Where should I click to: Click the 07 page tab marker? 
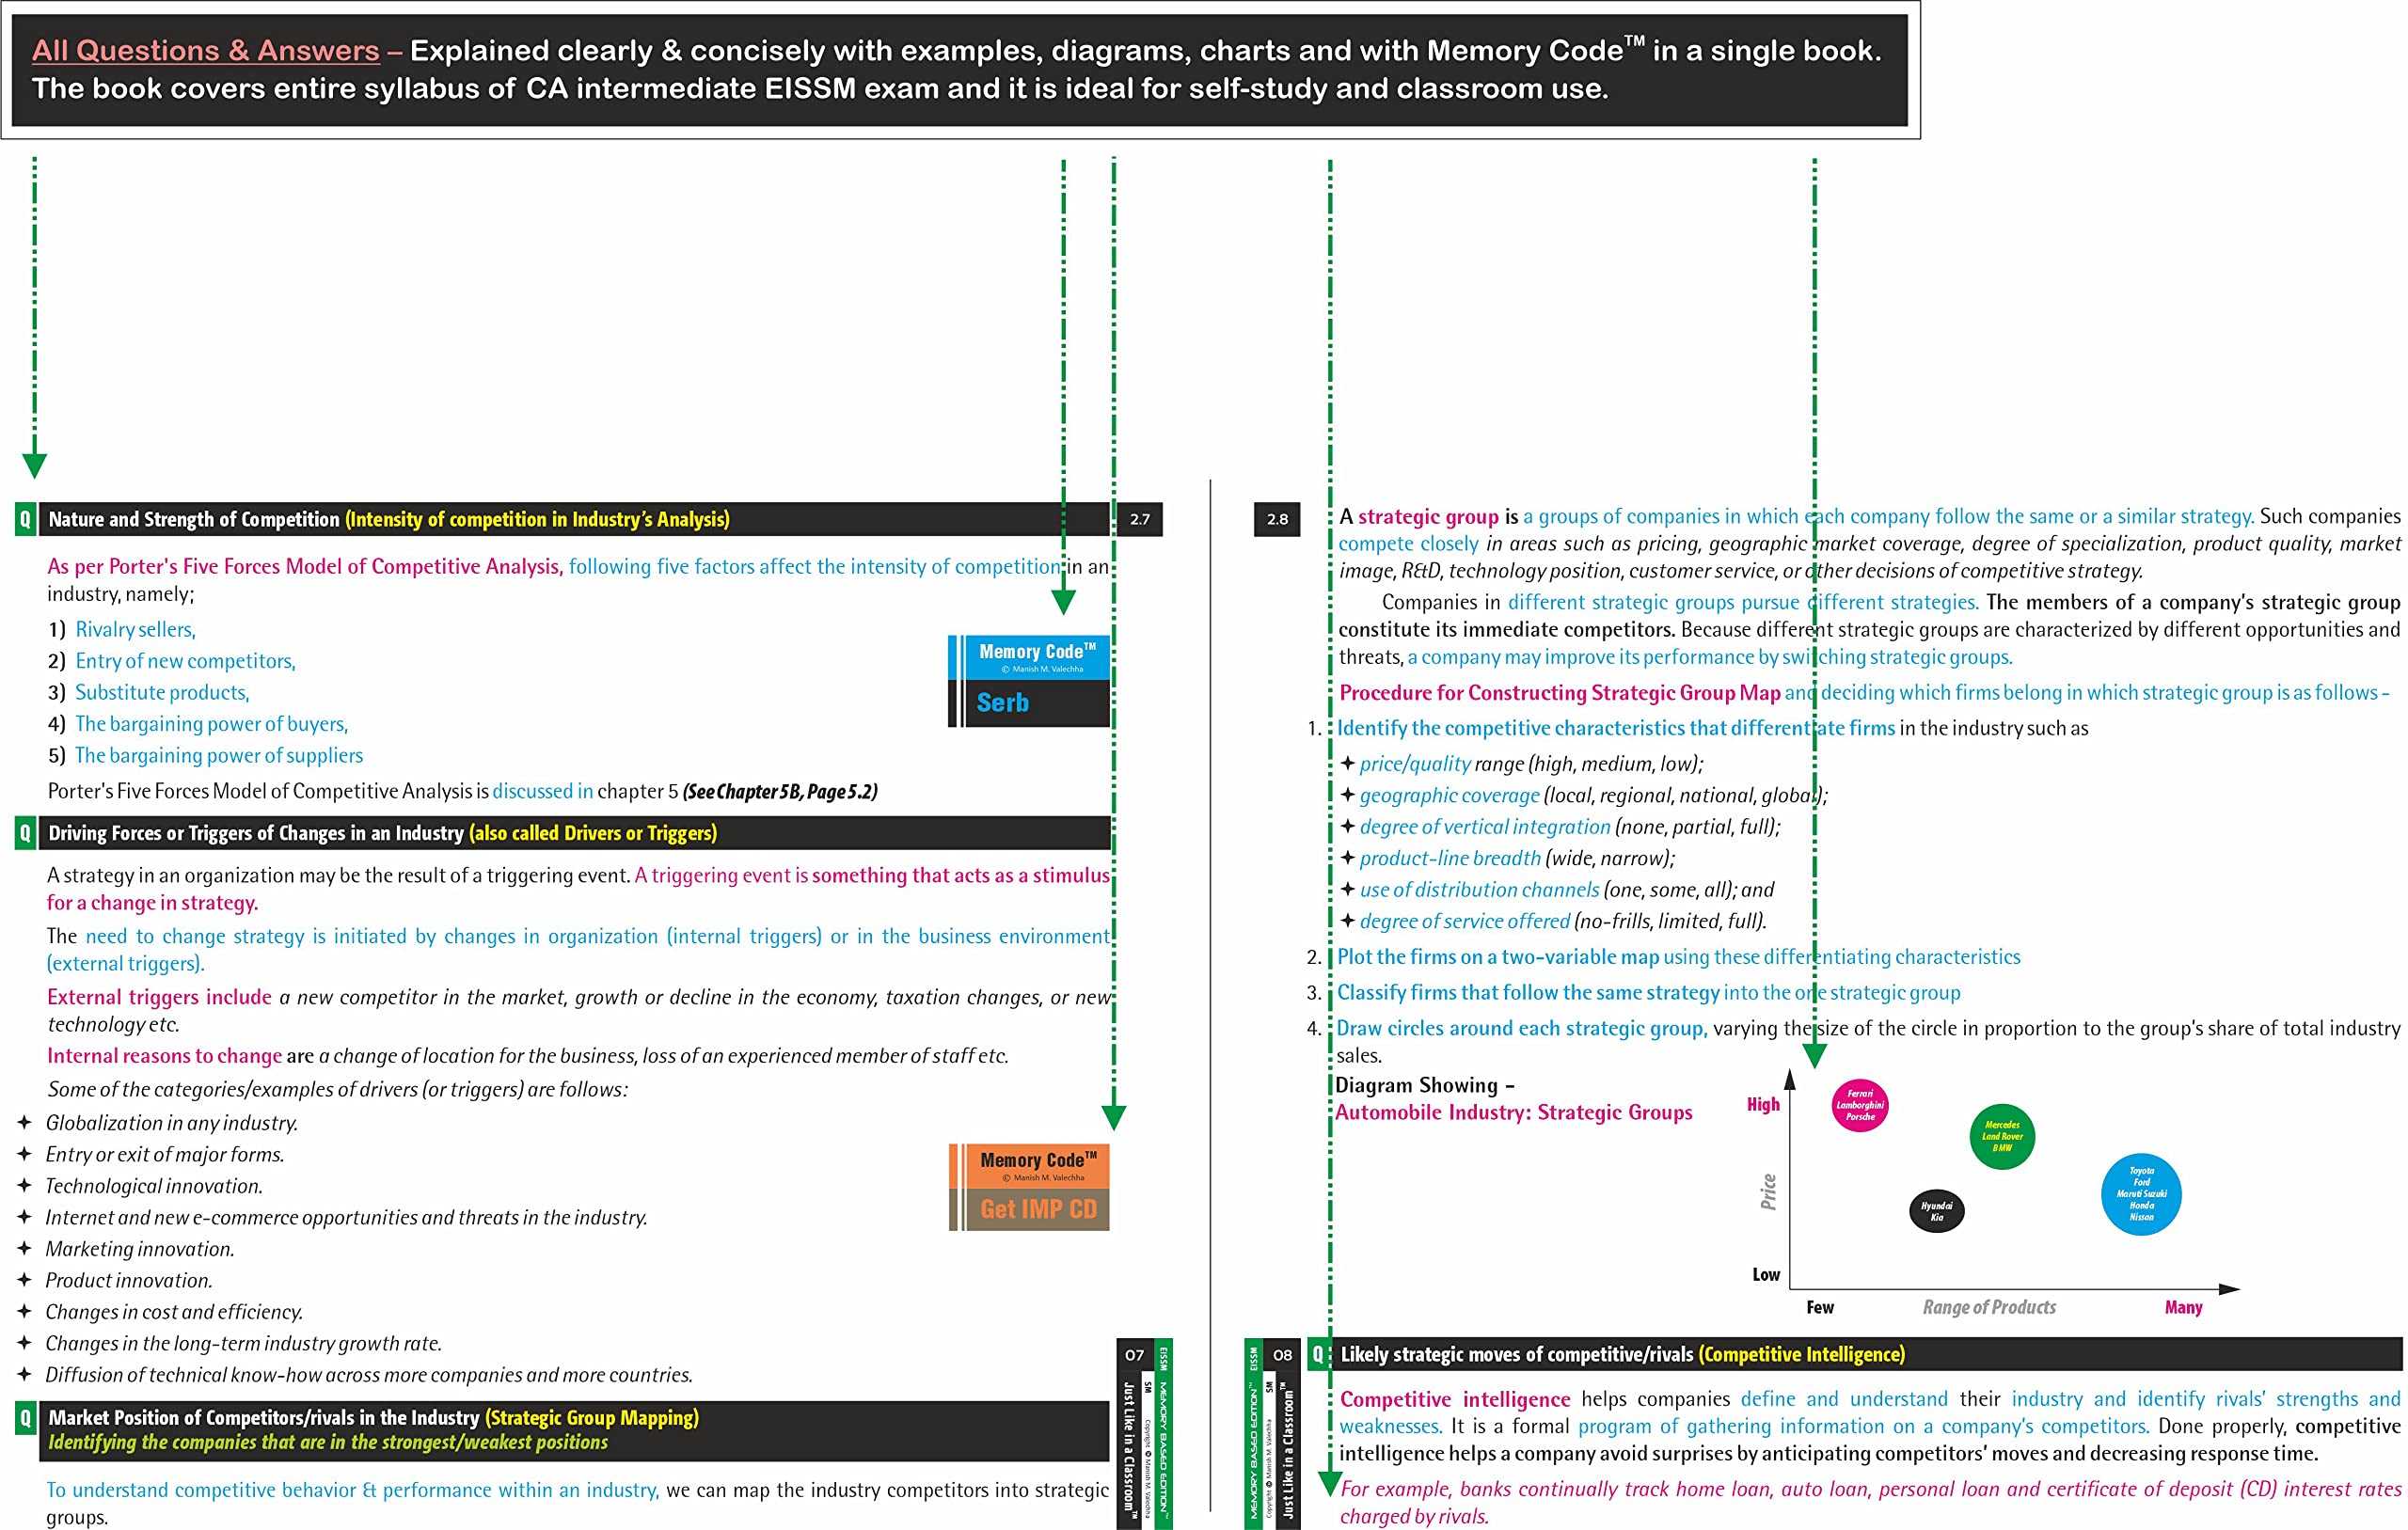click(x=1134, y=1355)
